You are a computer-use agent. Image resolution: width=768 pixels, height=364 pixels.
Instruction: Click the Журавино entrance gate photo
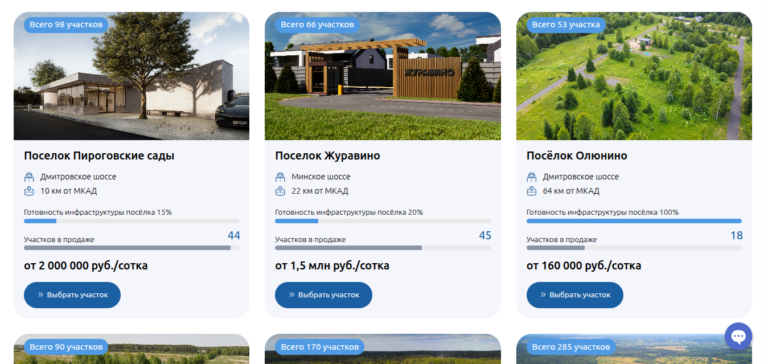point(383,76)
